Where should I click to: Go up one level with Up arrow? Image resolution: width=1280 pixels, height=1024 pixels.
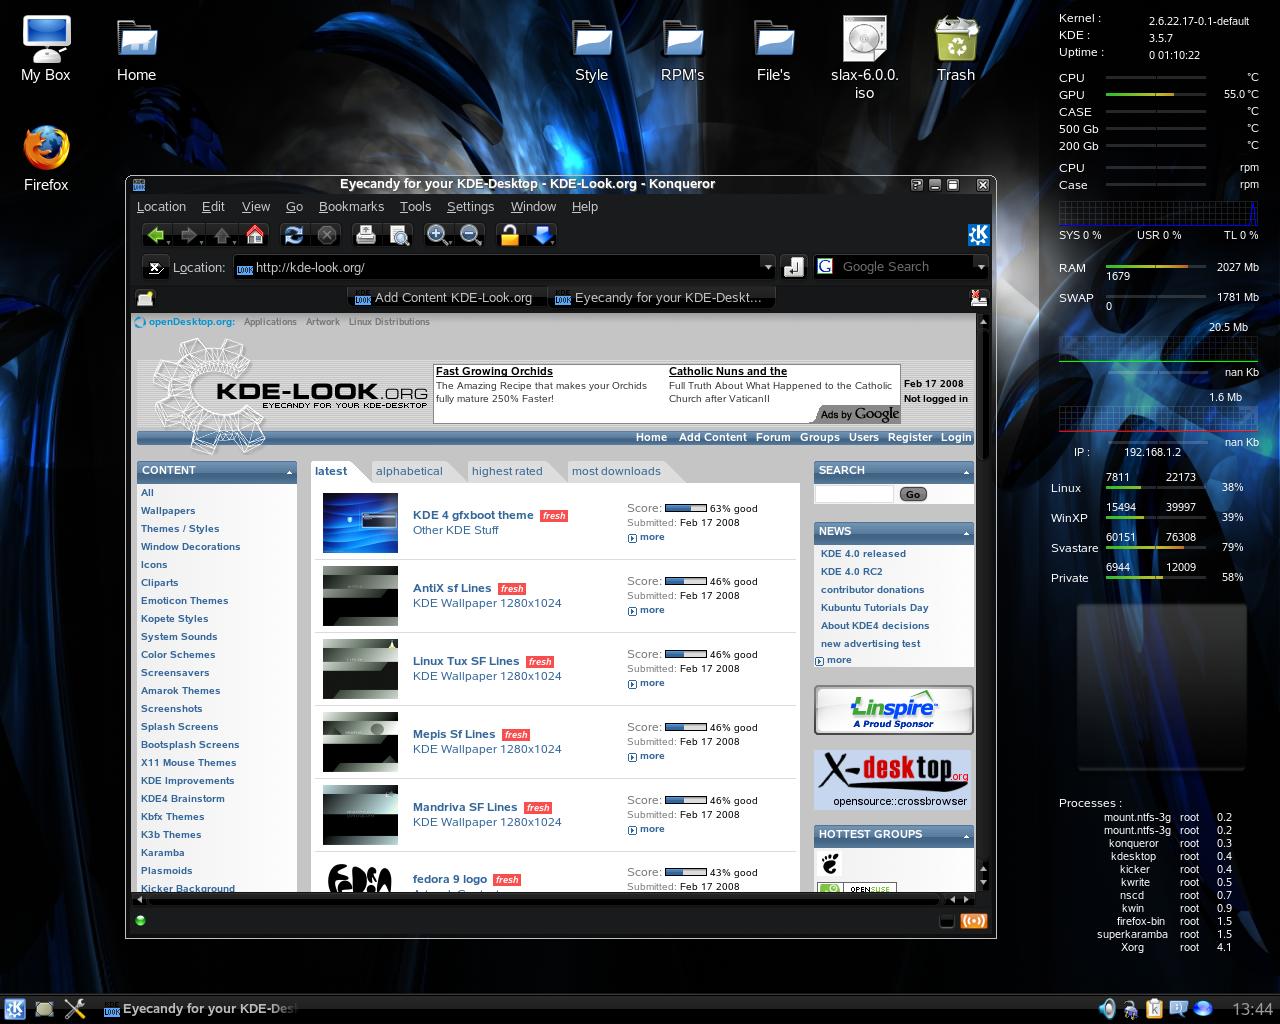coord(221,235)
